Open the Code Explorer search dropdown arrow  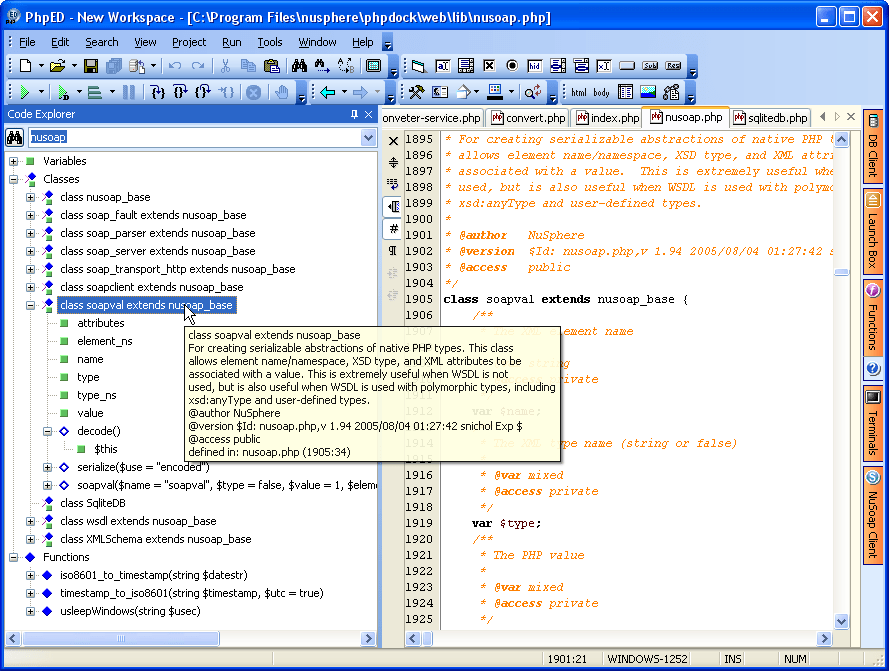369,138
